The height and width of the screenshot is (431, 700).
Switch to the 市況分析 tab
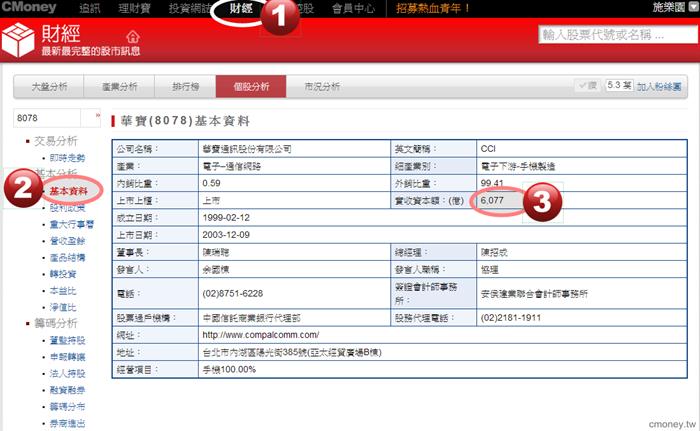pyautogui.click(x=322, y=87)
